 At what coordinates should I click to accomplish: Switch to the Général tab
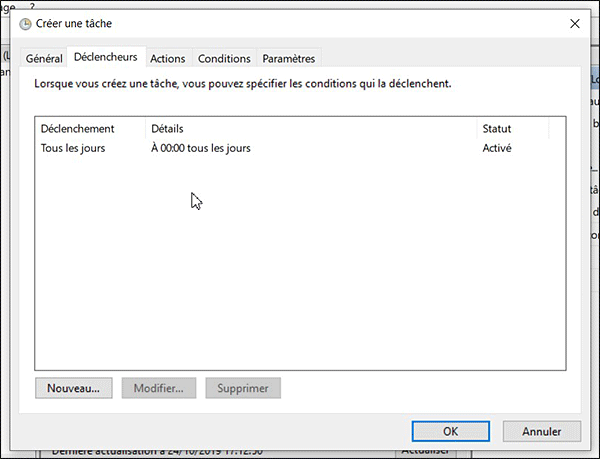pos(44,59)
